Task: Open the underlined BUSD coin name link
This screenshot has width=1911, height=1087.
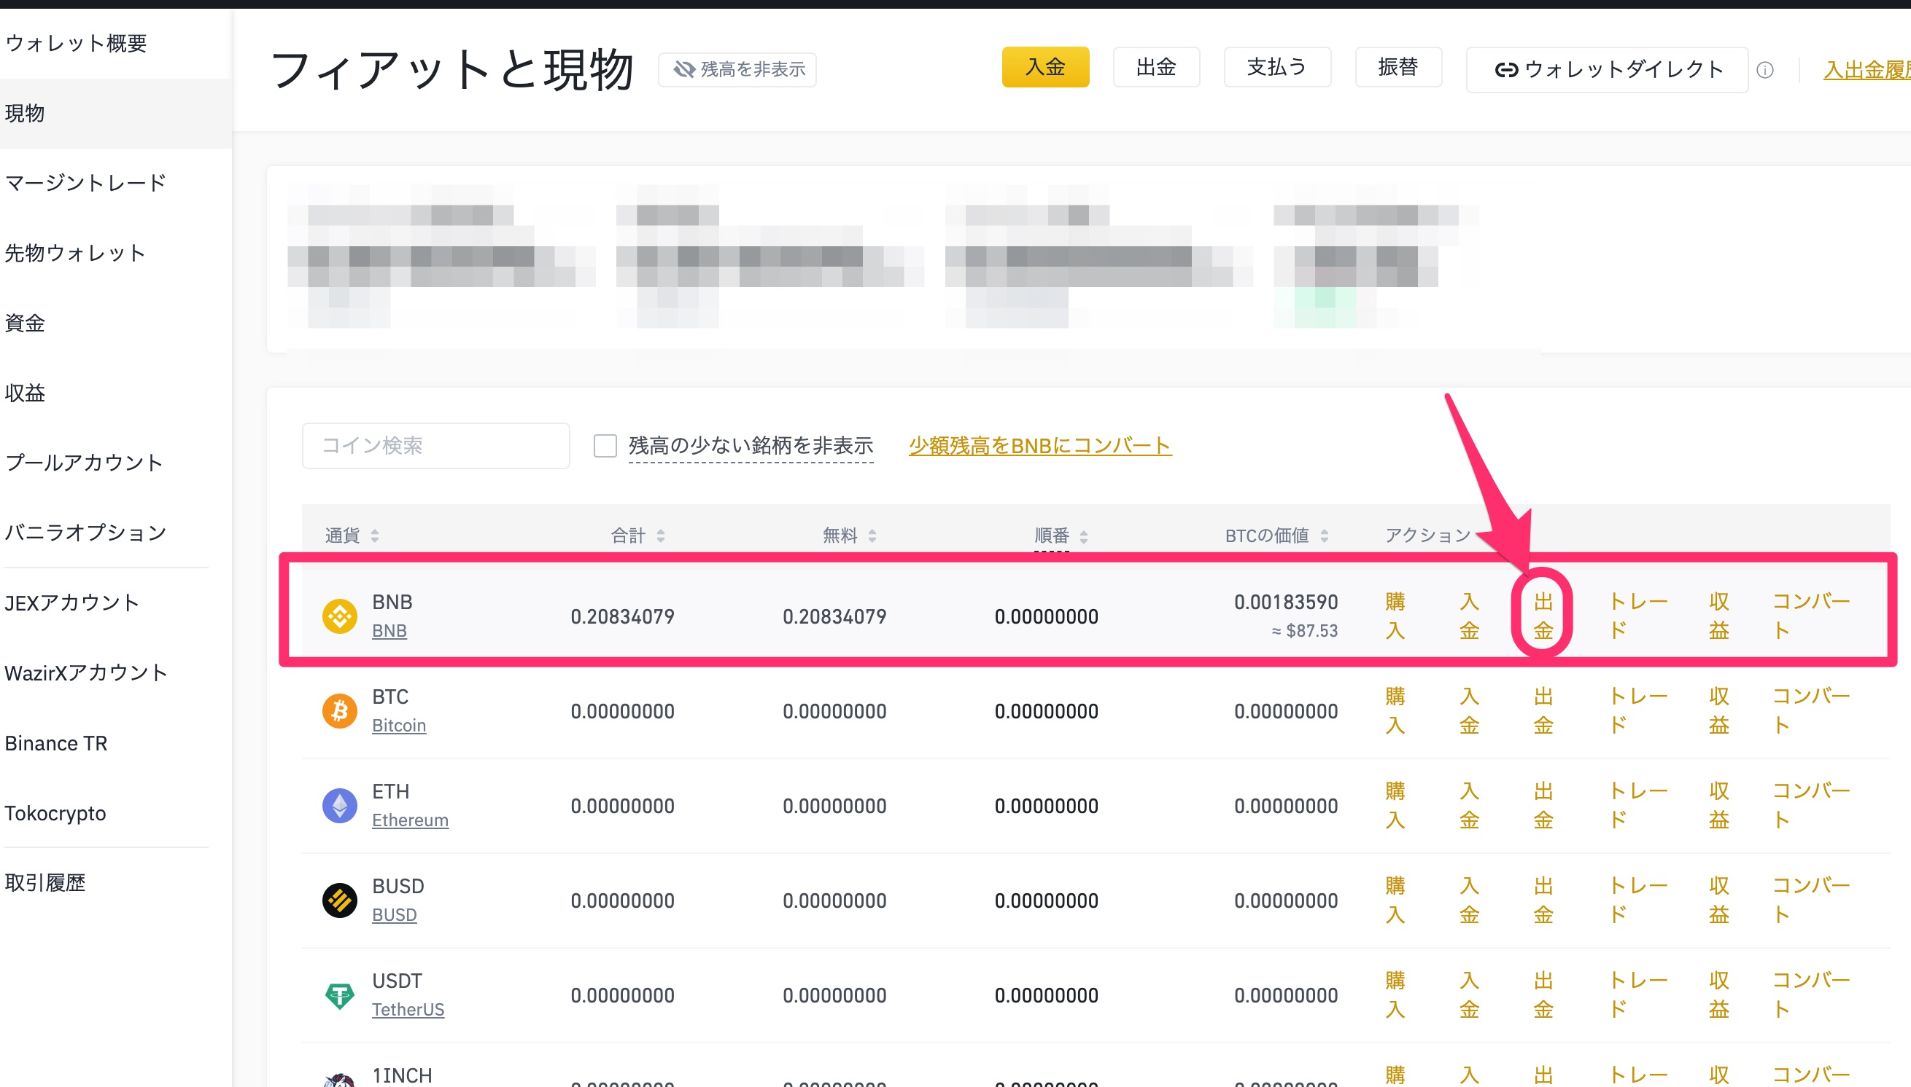Action: tap(394, 916)
